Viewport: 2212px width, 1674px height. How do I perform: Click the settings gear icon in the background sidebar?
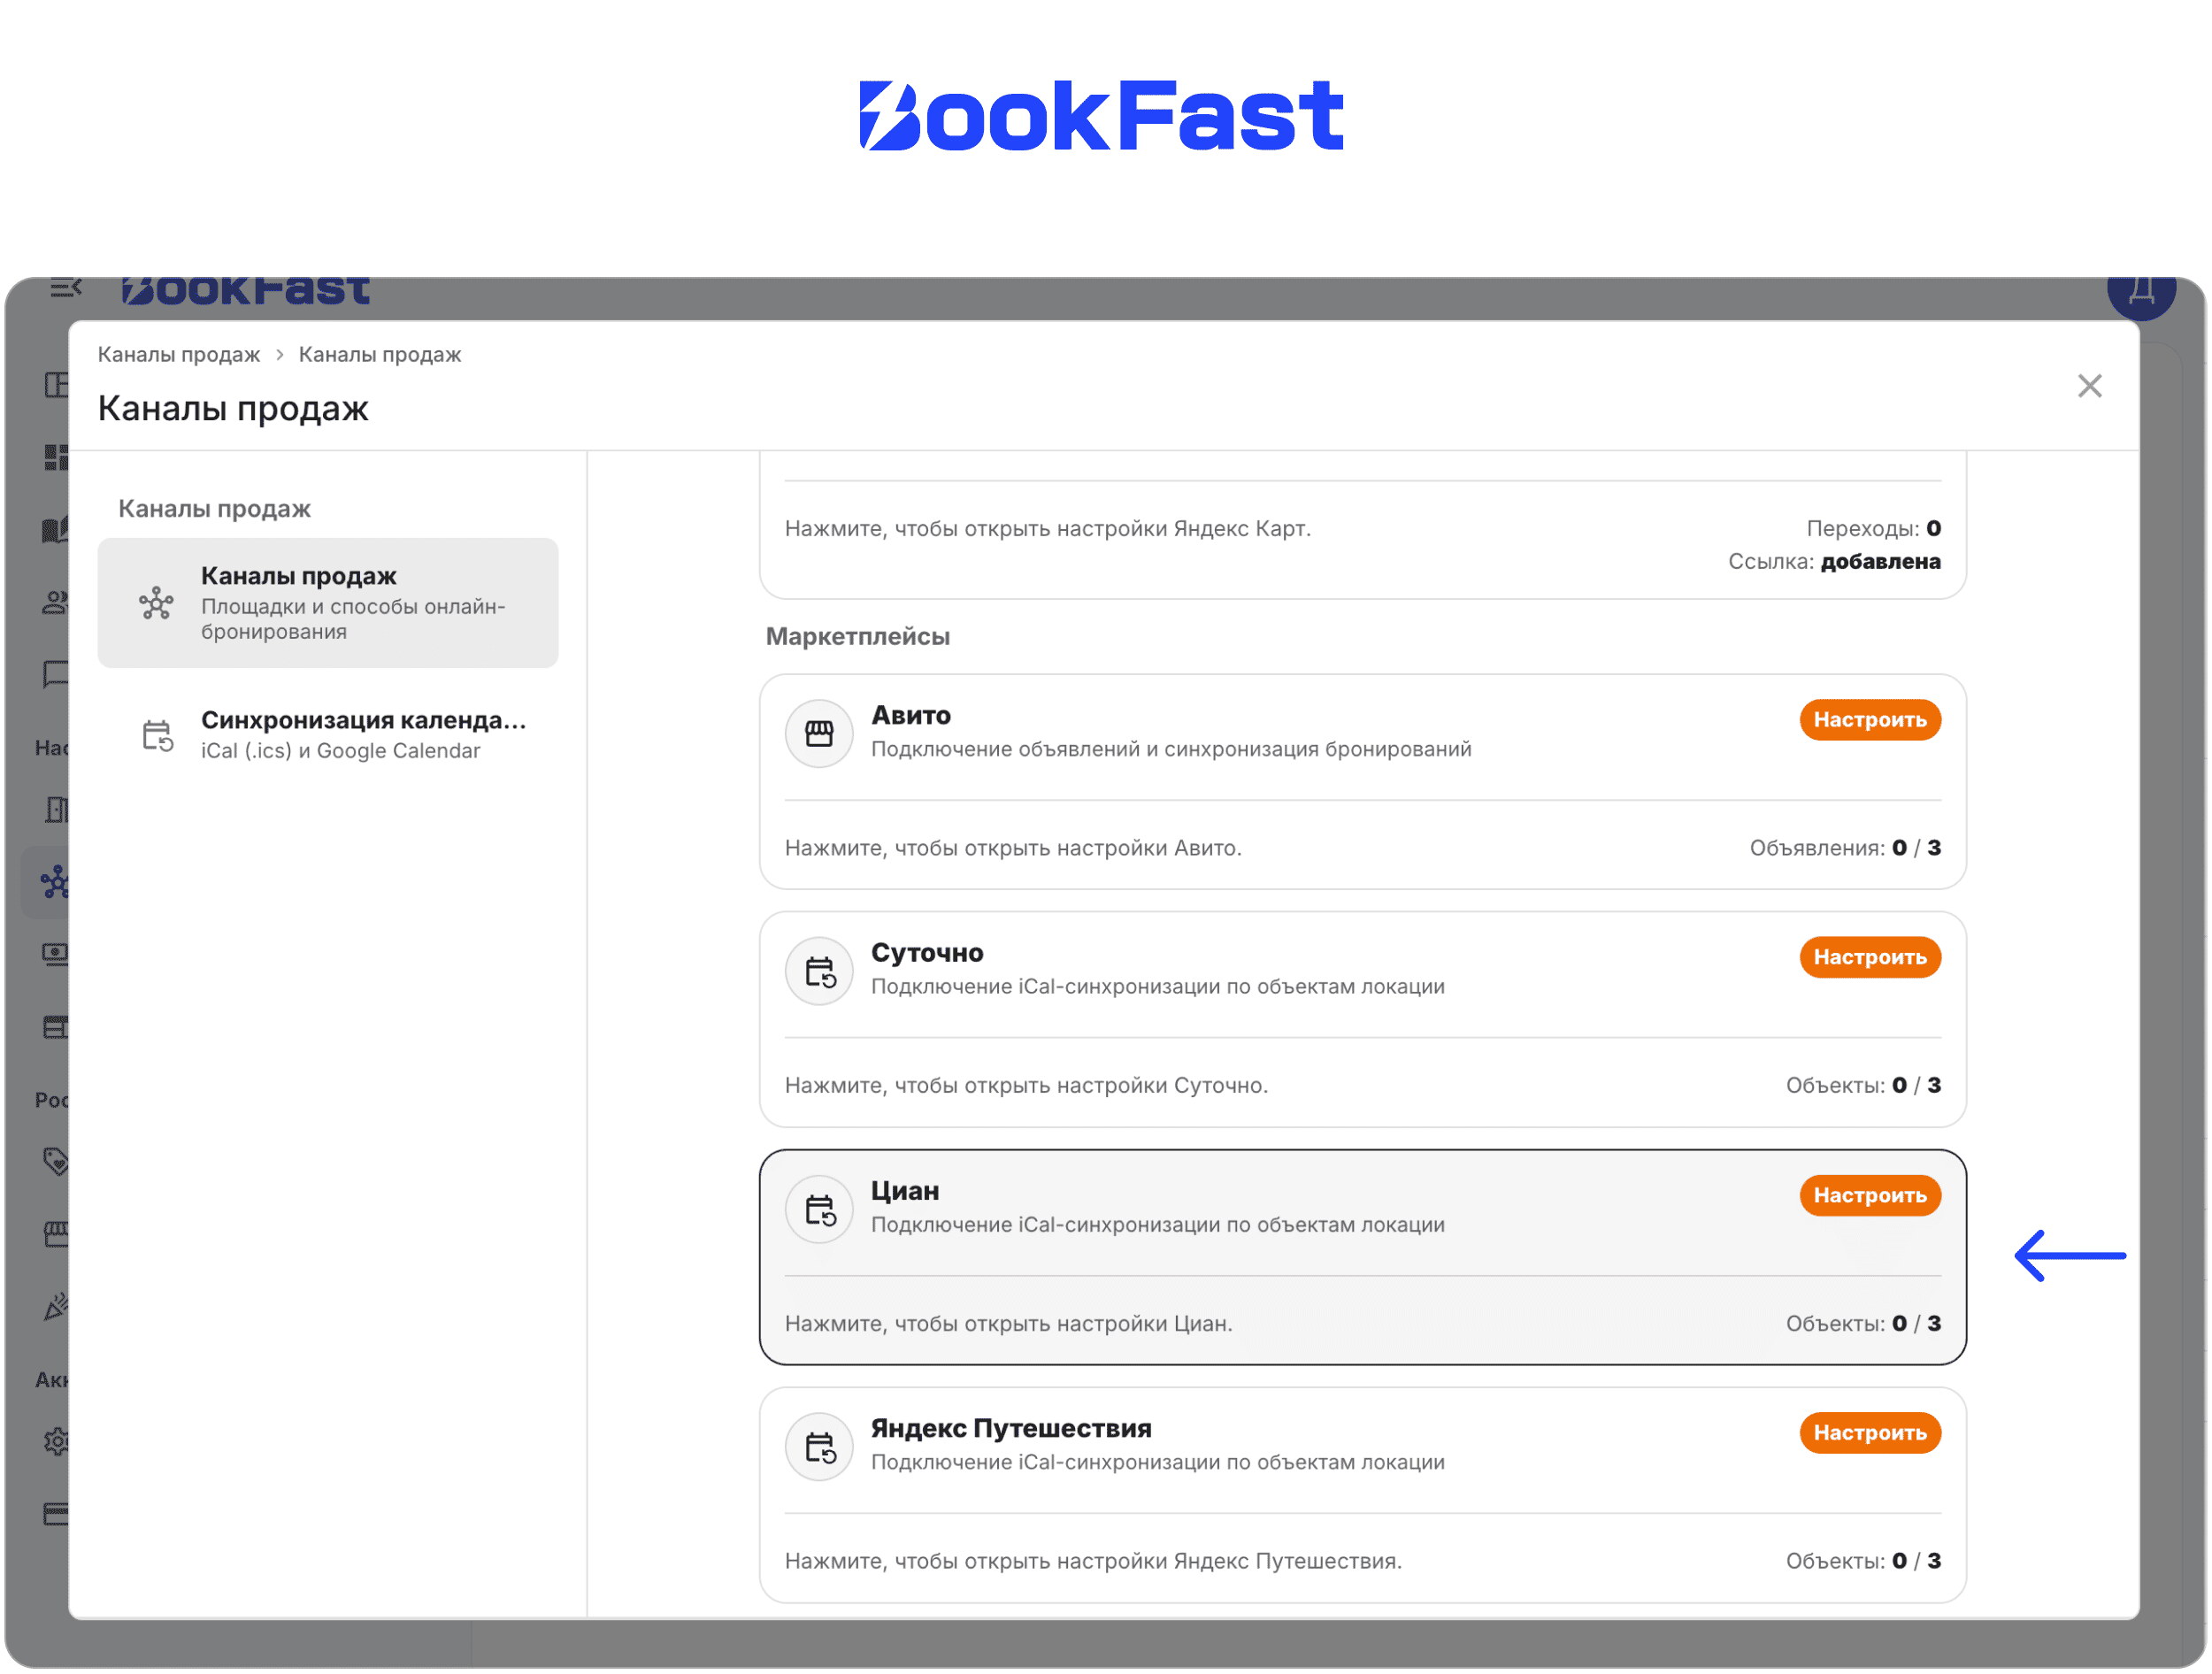55,1441
